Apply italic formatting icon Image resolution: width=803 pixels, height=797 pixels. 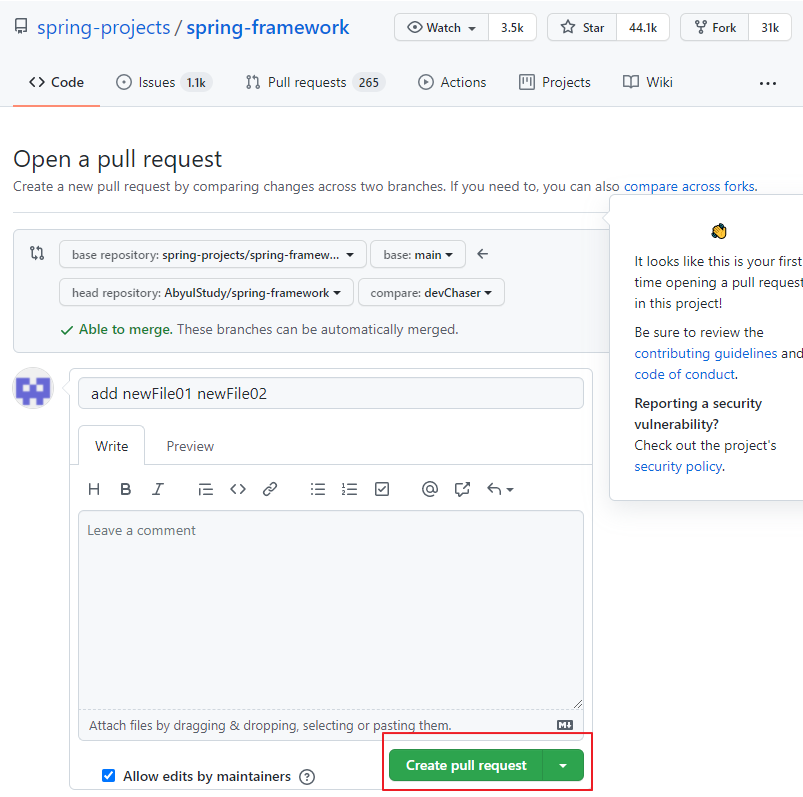[158, 489]
